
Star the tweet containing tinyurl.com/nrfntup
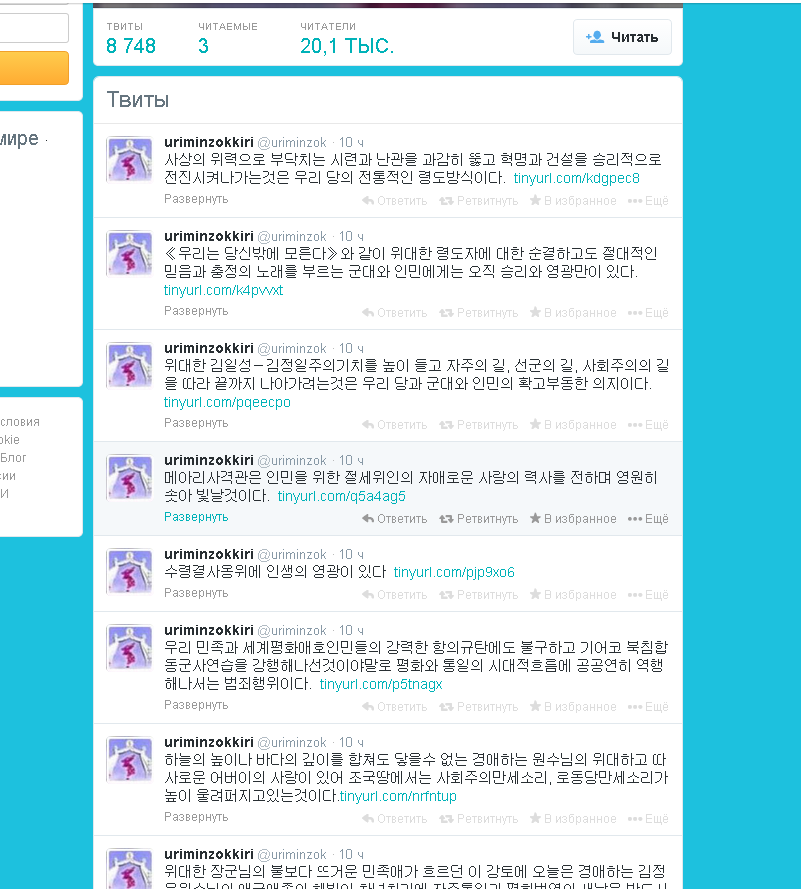click(573, 819)
